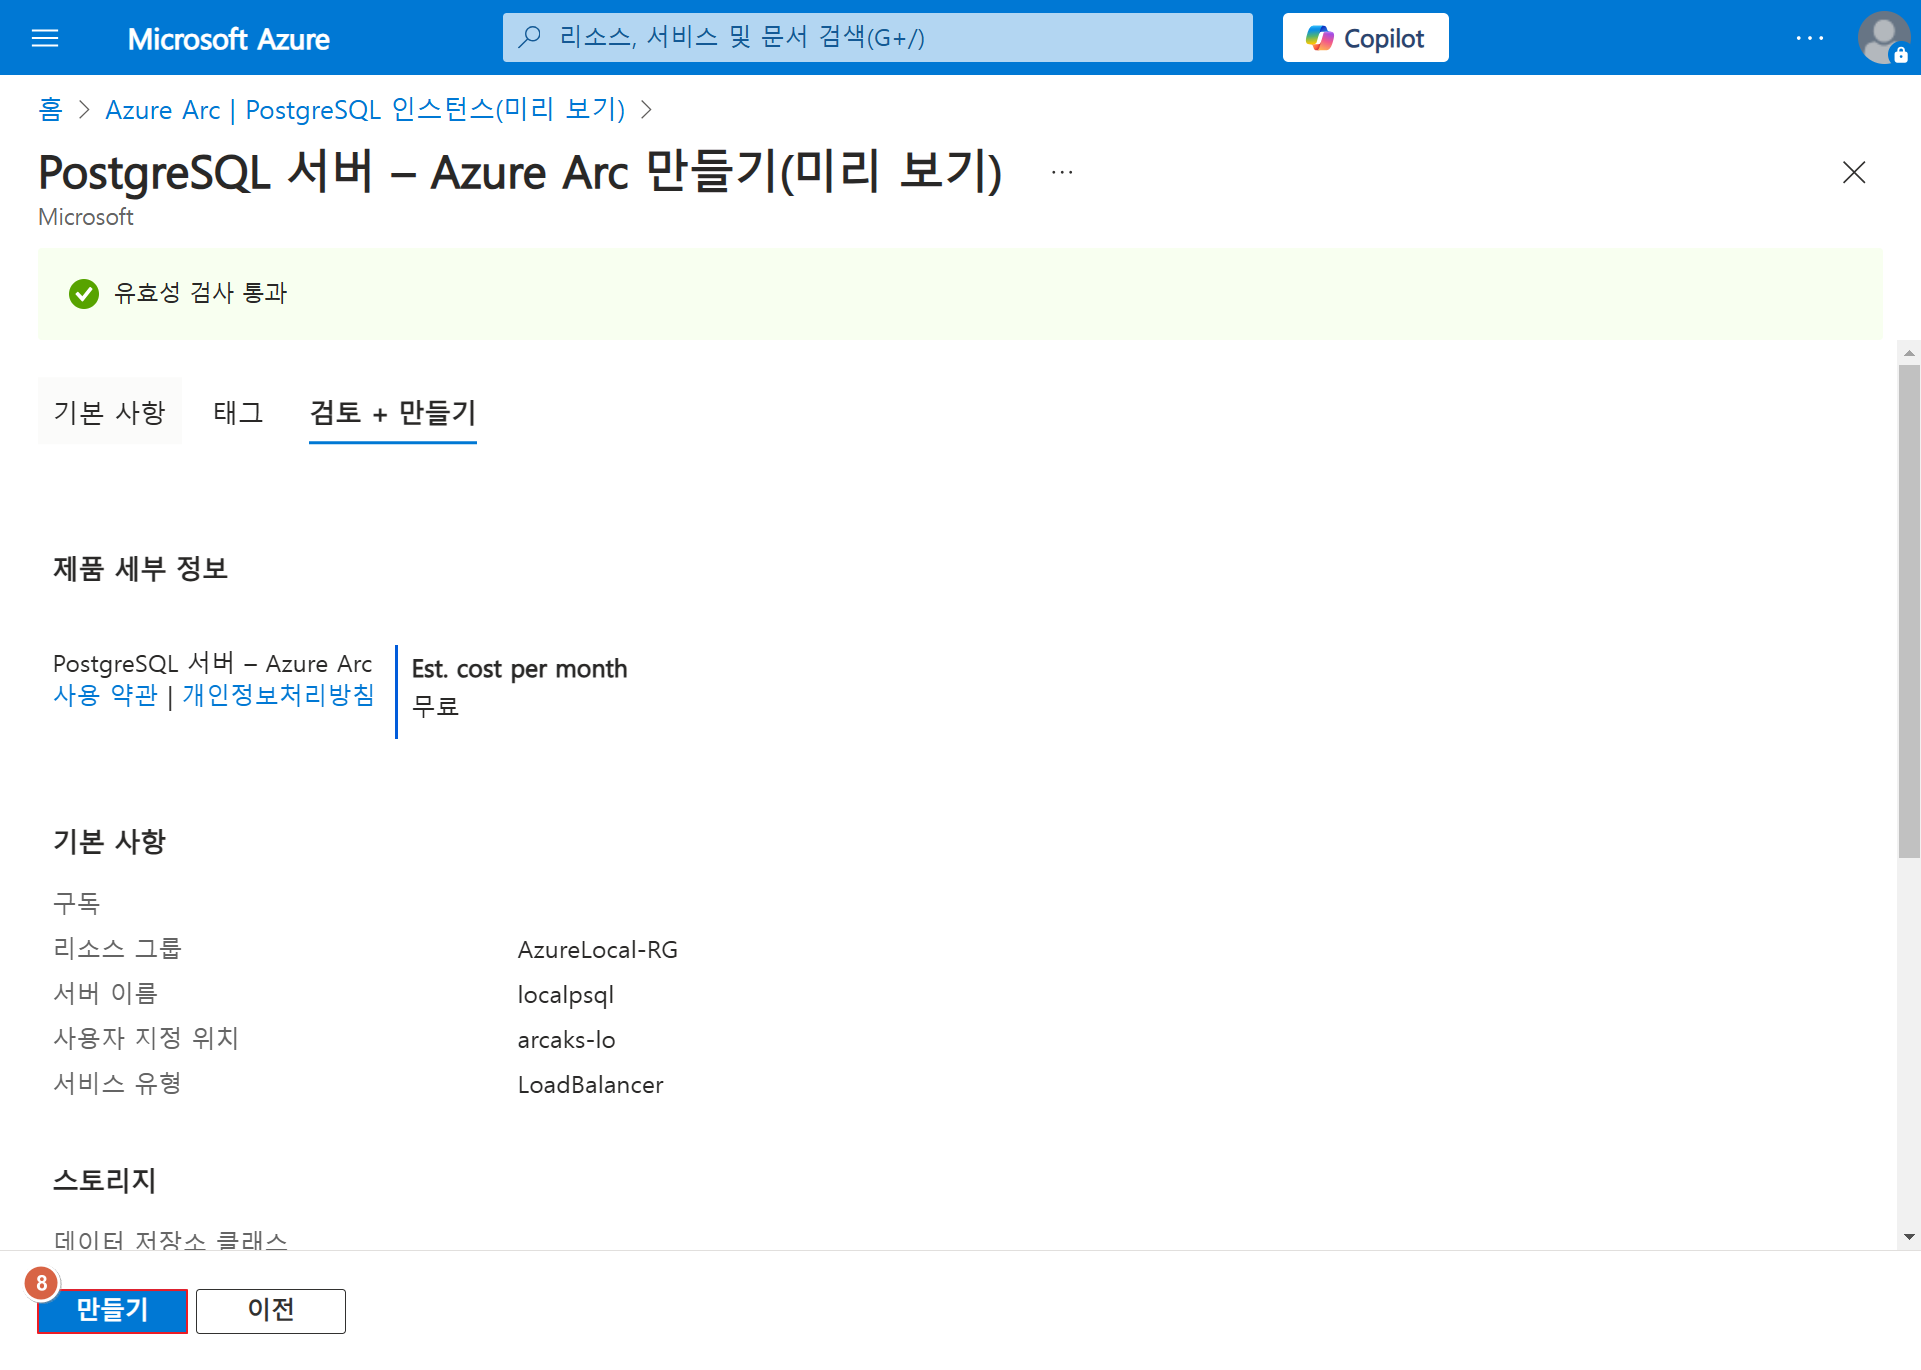1921x1370 pixels.
Task: Open the top bar ellipsis menu
Action: [x=1809, y=38]
